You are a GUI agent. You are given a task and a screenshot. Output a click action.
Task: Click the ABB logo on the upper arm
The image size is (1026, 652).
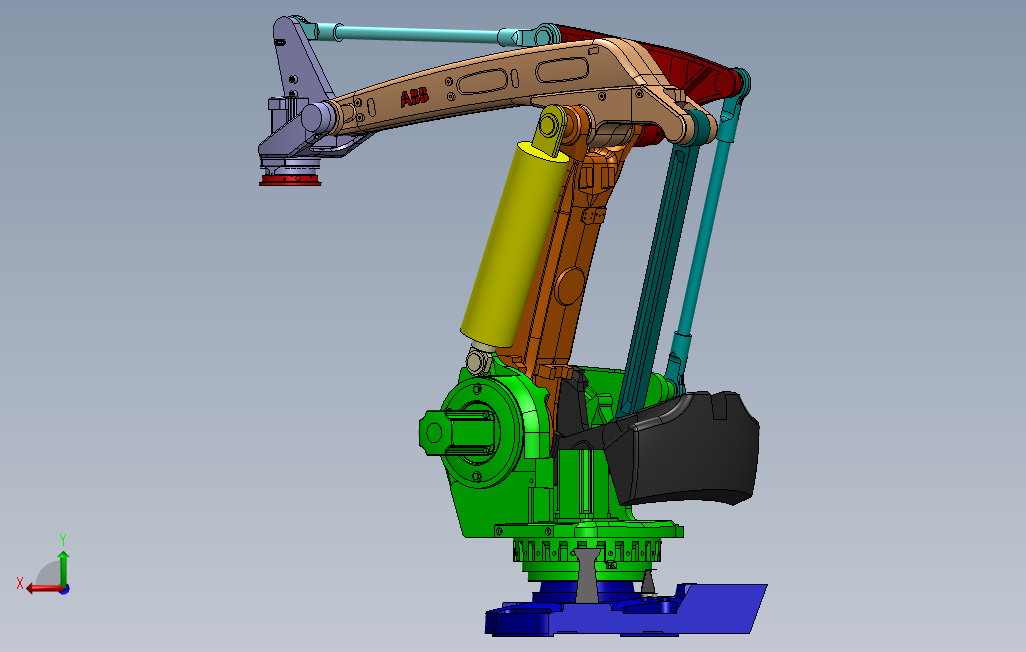(x=414, y=98)
